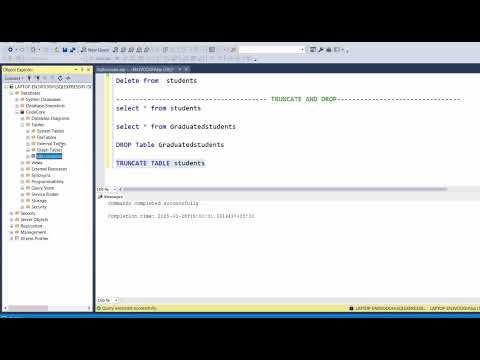Image resolution: width=480 pixels, height=360 pixels.
Task: Select the Graph Tables folder
Action: click(x=49, y=150)
